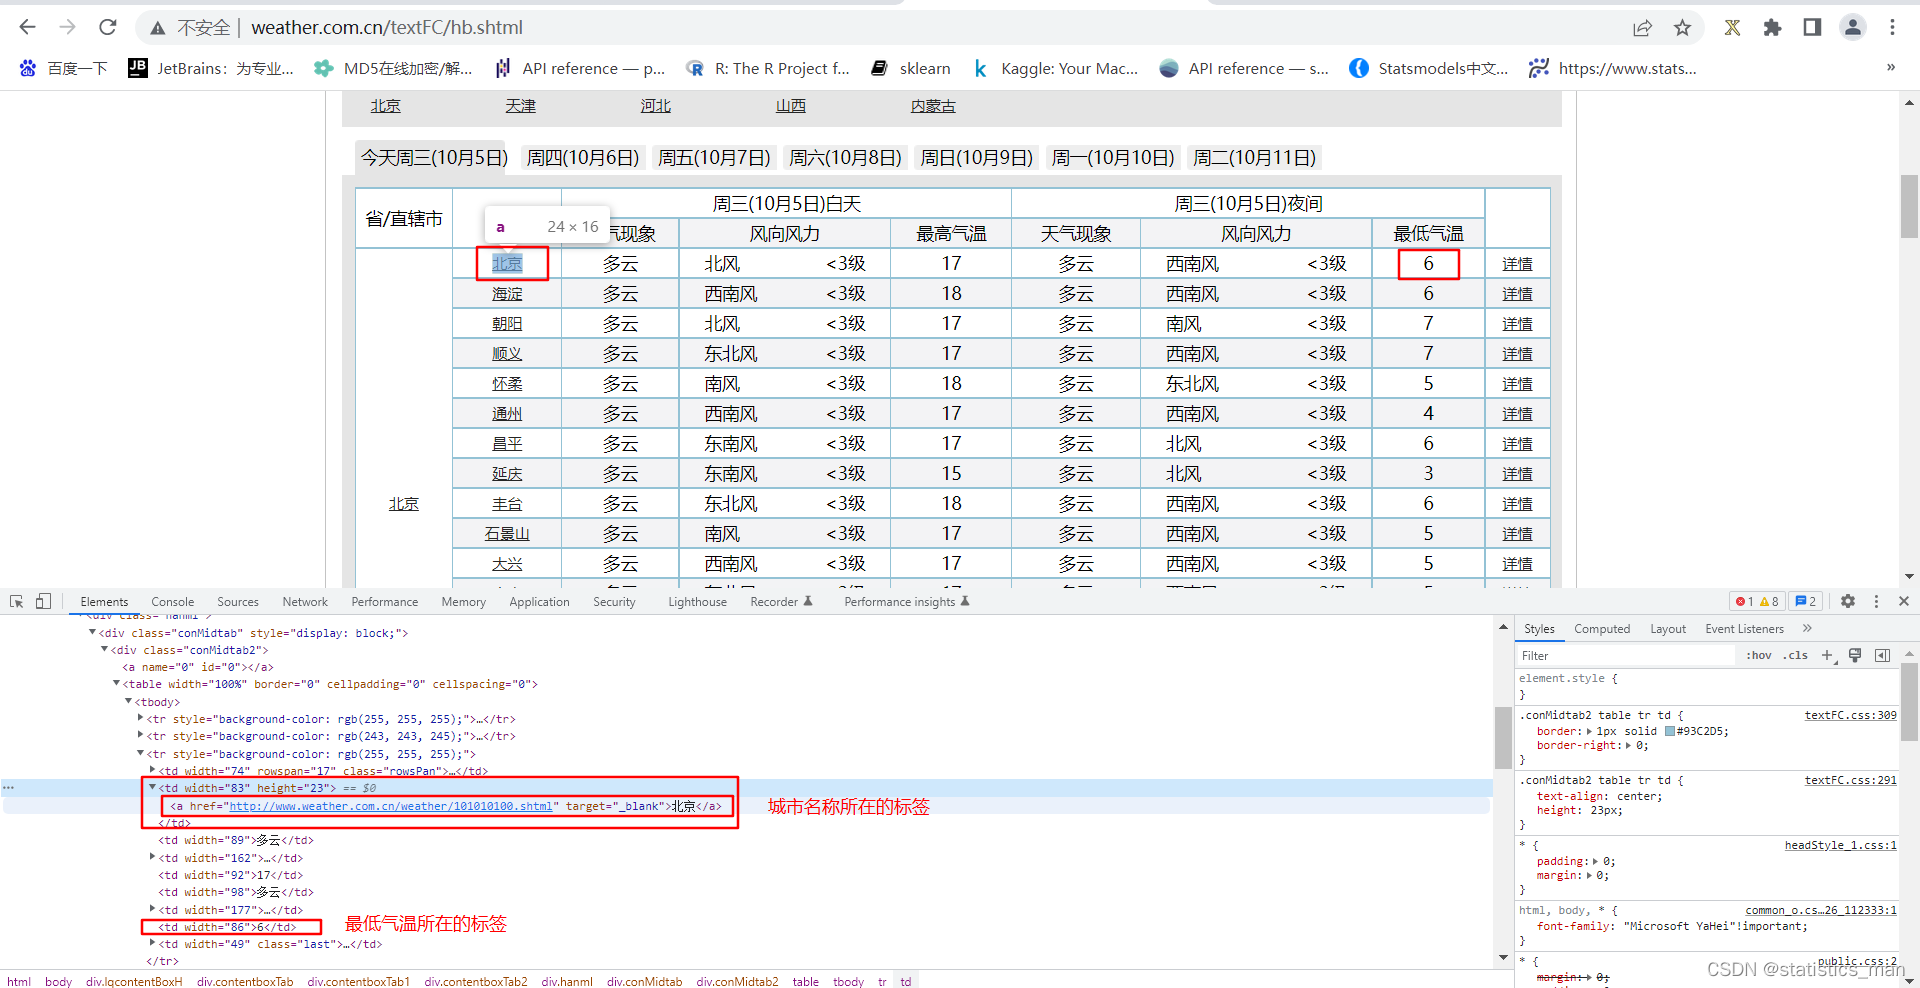
Task: Open the browser extensions puzzle icon
Action: (1773, 27)
